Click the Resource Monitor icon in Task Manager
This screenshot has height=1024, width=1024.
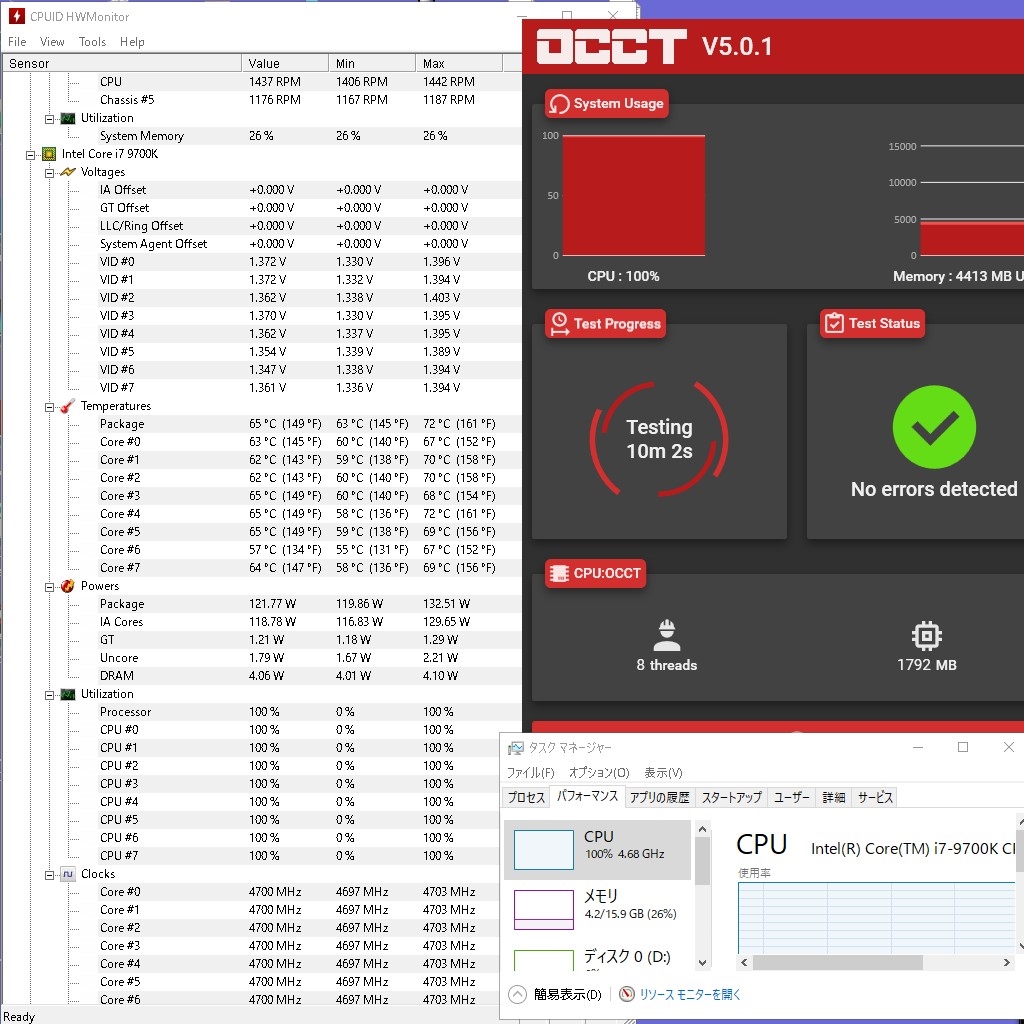click(626, 994)
